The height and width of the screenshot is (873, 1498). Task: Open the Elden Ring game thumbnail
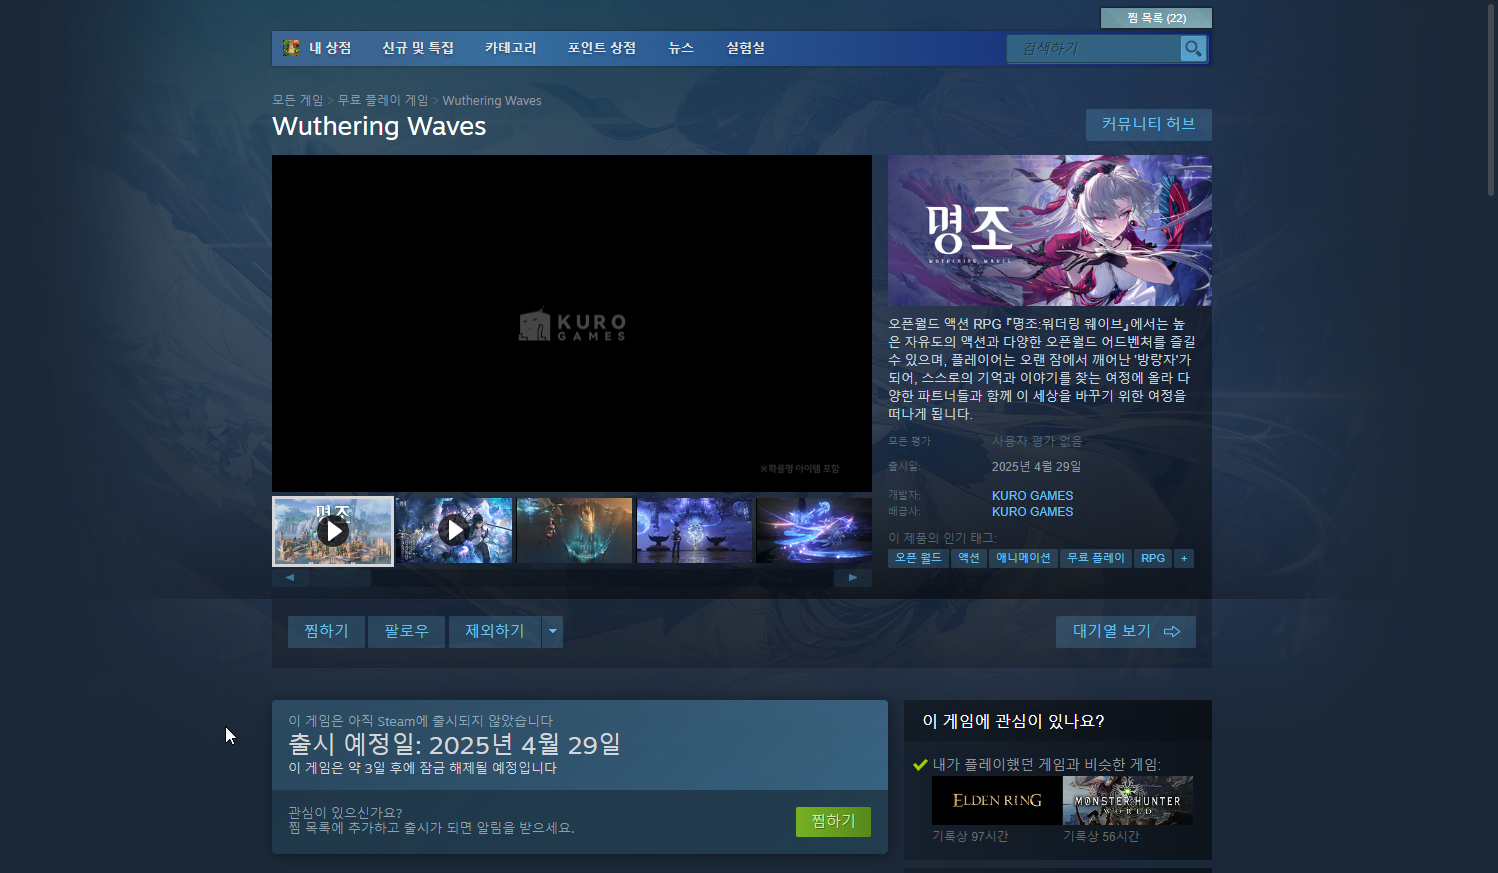tap(996, 800)
